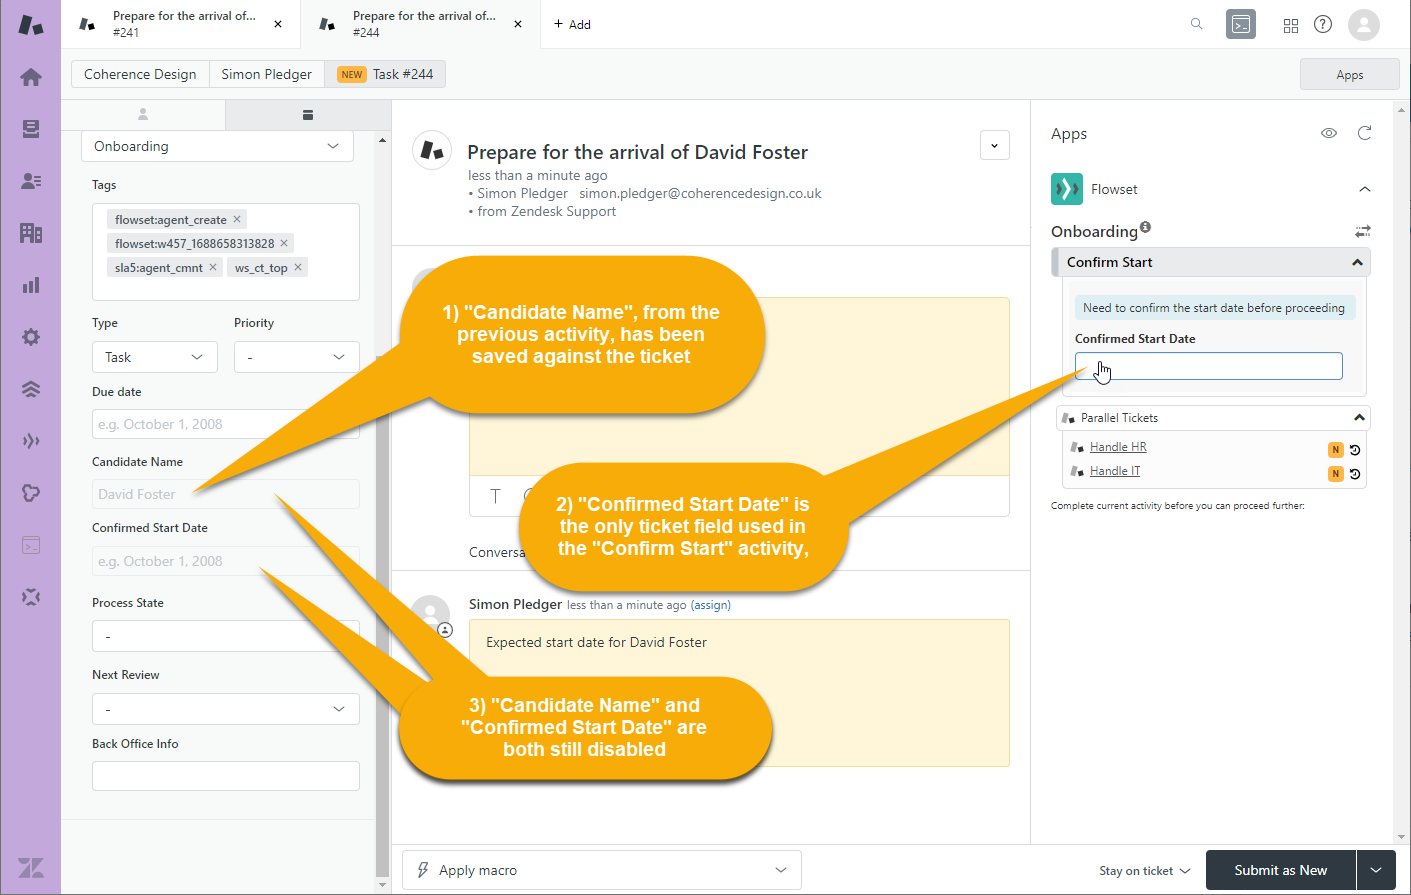Screen dimensions: 1411x895
Task: Switch to the user details tab
Action: coord(143,115)
